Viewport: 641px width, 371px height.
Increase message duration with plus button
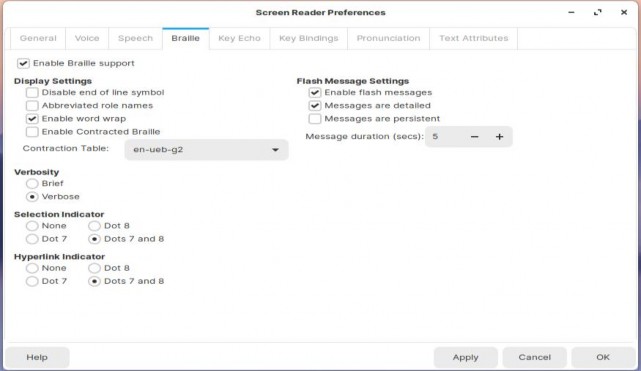point(499,137)
